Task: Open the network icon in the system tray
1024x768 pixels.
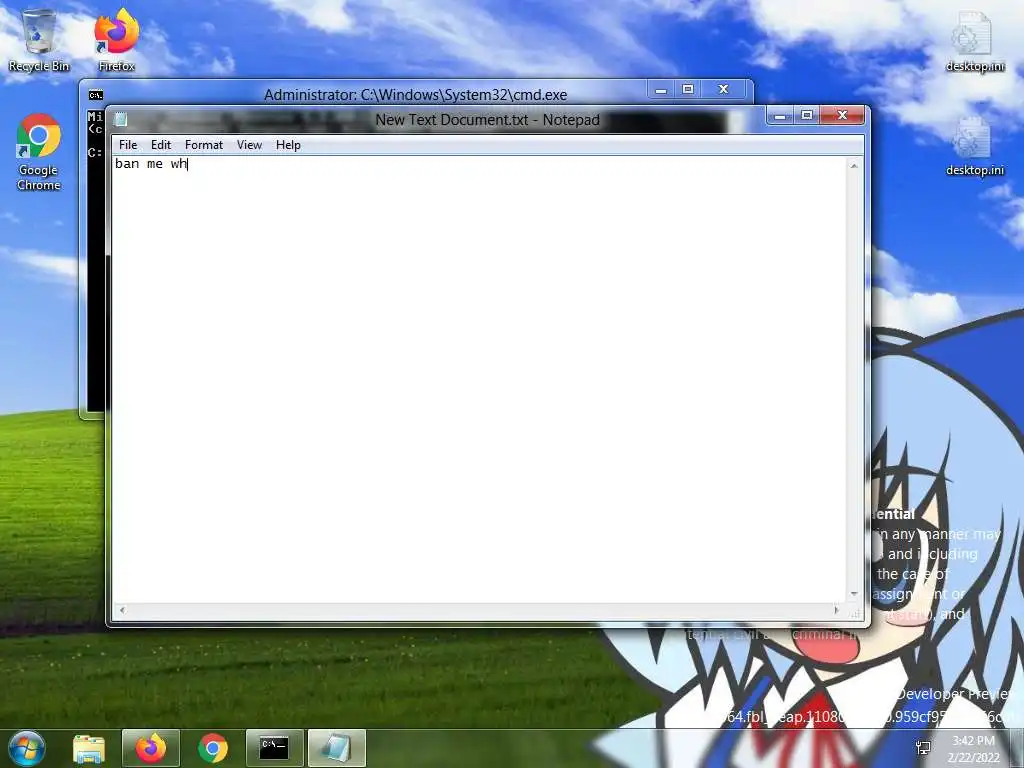Action: pyautogui.click(x=923, y=748)
